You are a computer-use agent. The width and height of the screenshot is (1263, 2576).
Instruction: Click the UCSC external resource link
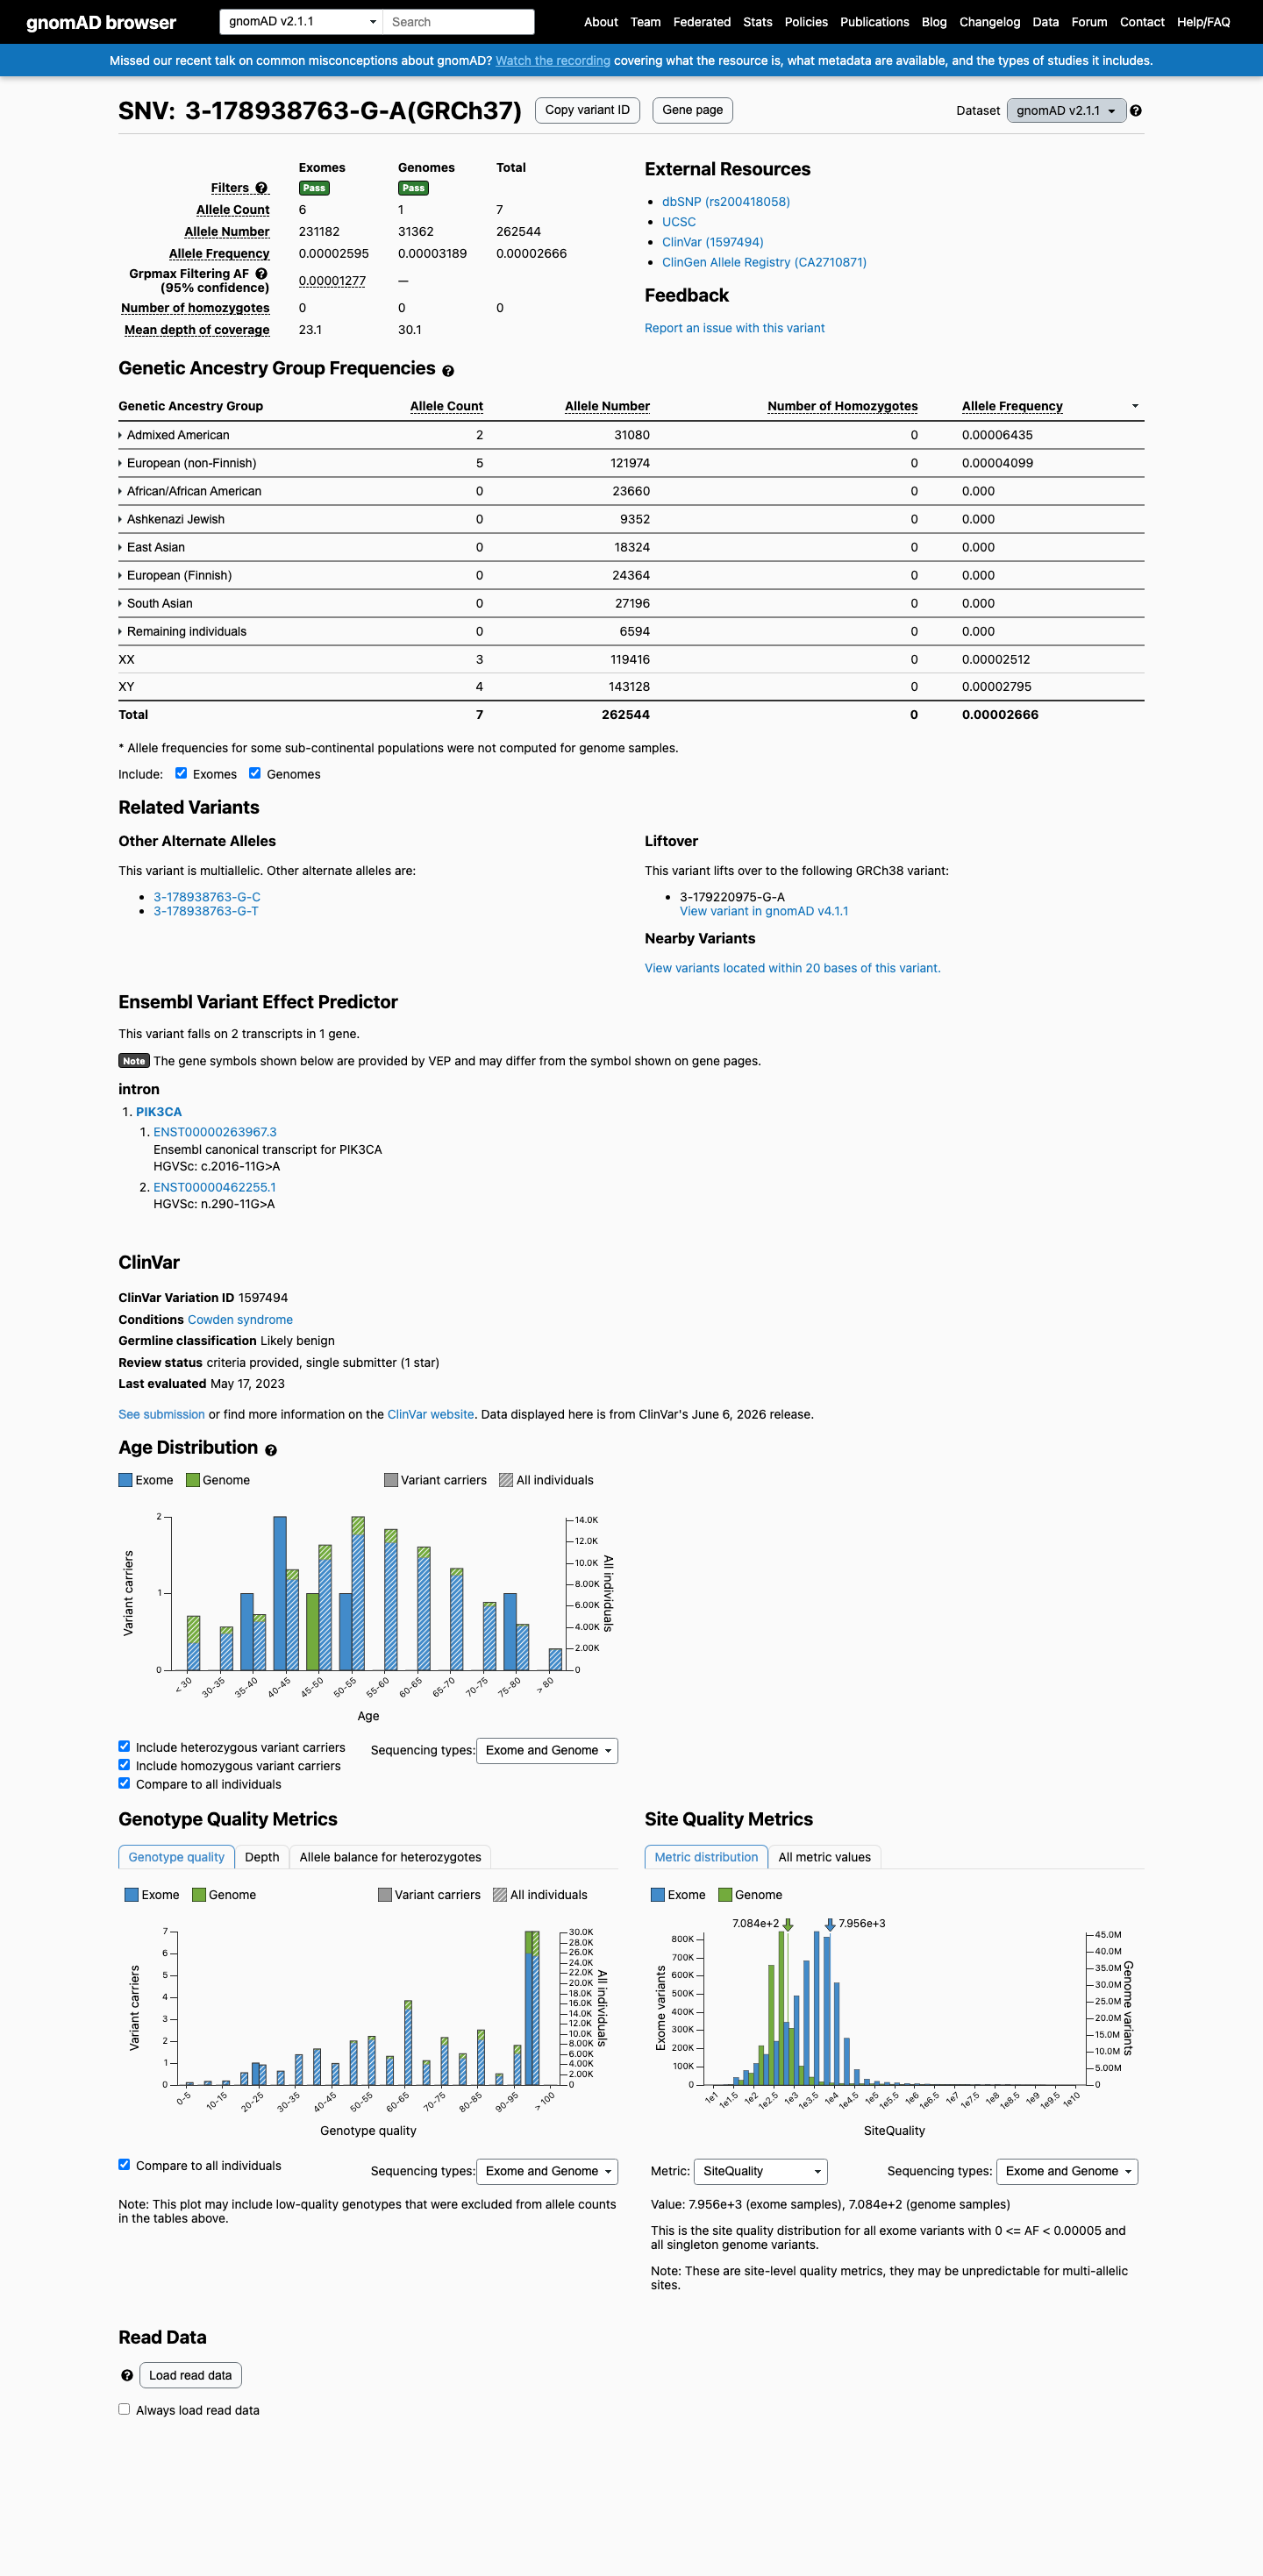[x=679, y=222]
